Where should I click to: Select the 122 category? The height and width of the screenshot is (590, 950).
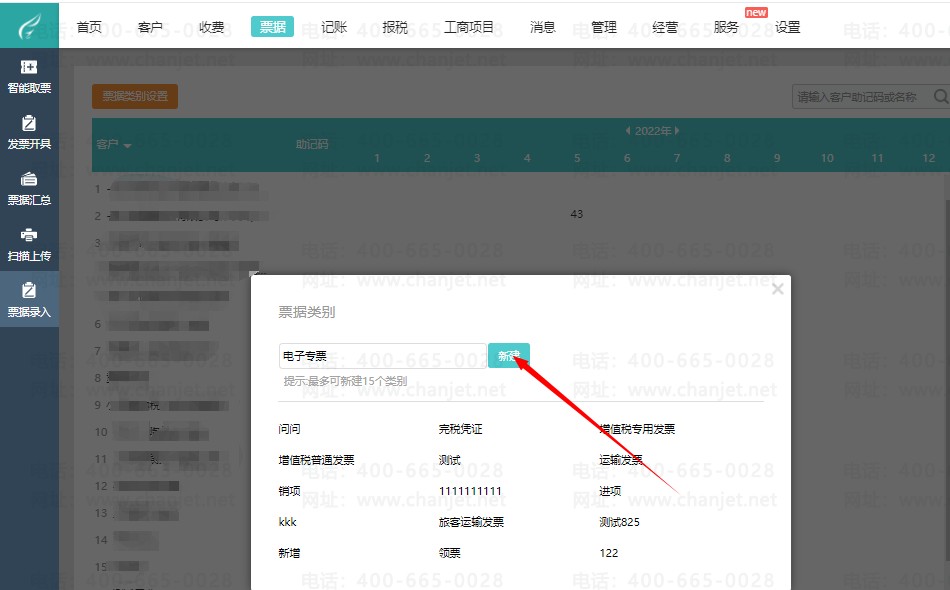(608, 553)
